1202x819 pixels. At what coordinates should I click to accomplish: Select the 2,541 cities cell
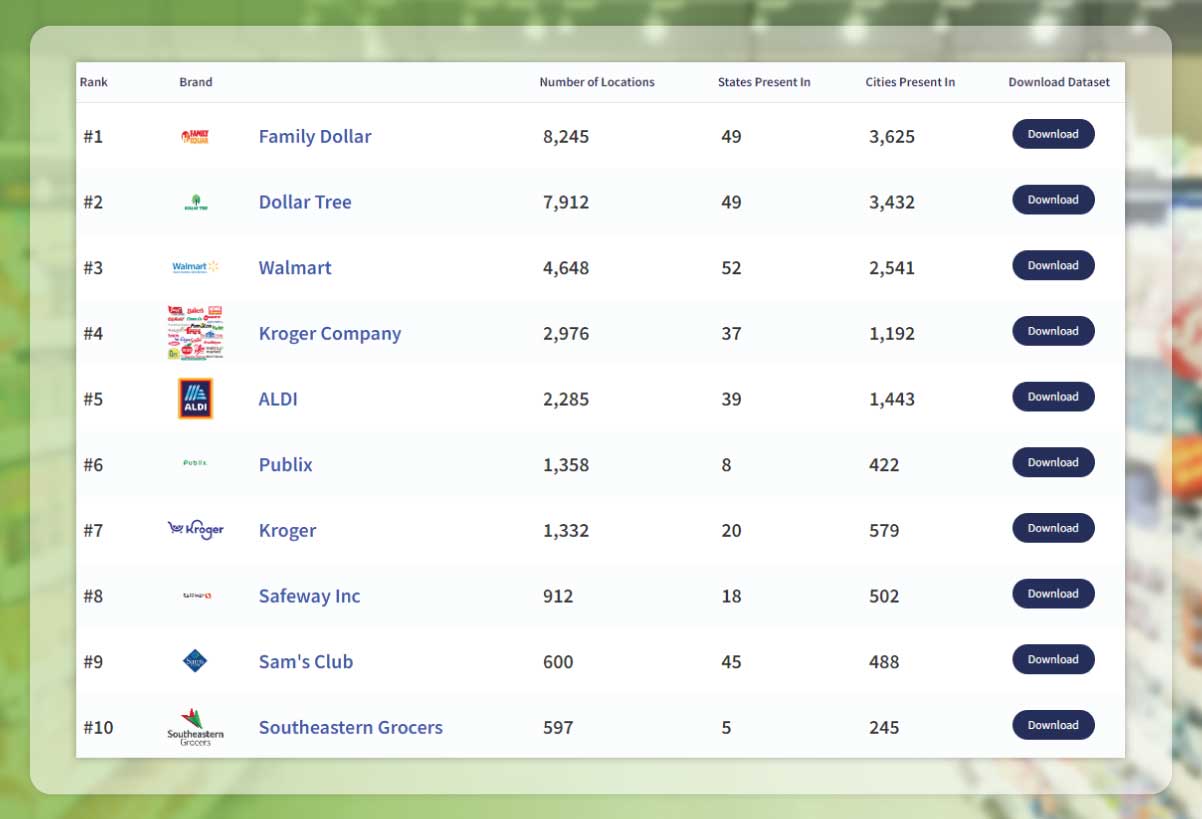coord(892,268)
